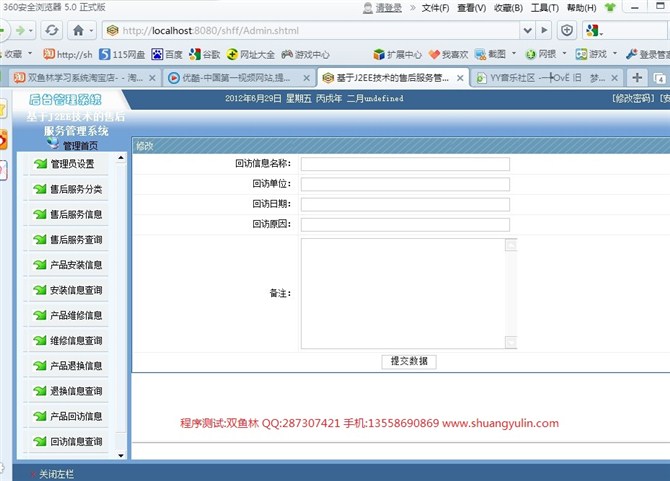This screenshot has width=670, height=481.
Task: Open the address bar history dropdown
Action: tap(528, 30)
